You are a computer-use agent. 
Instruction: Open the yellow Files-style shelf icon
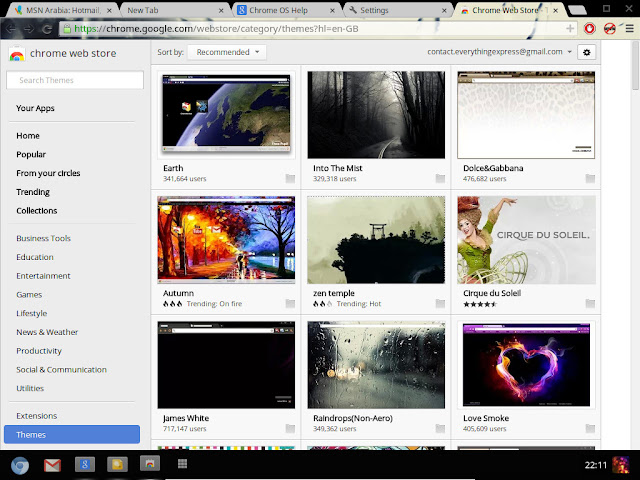[117, 464]
